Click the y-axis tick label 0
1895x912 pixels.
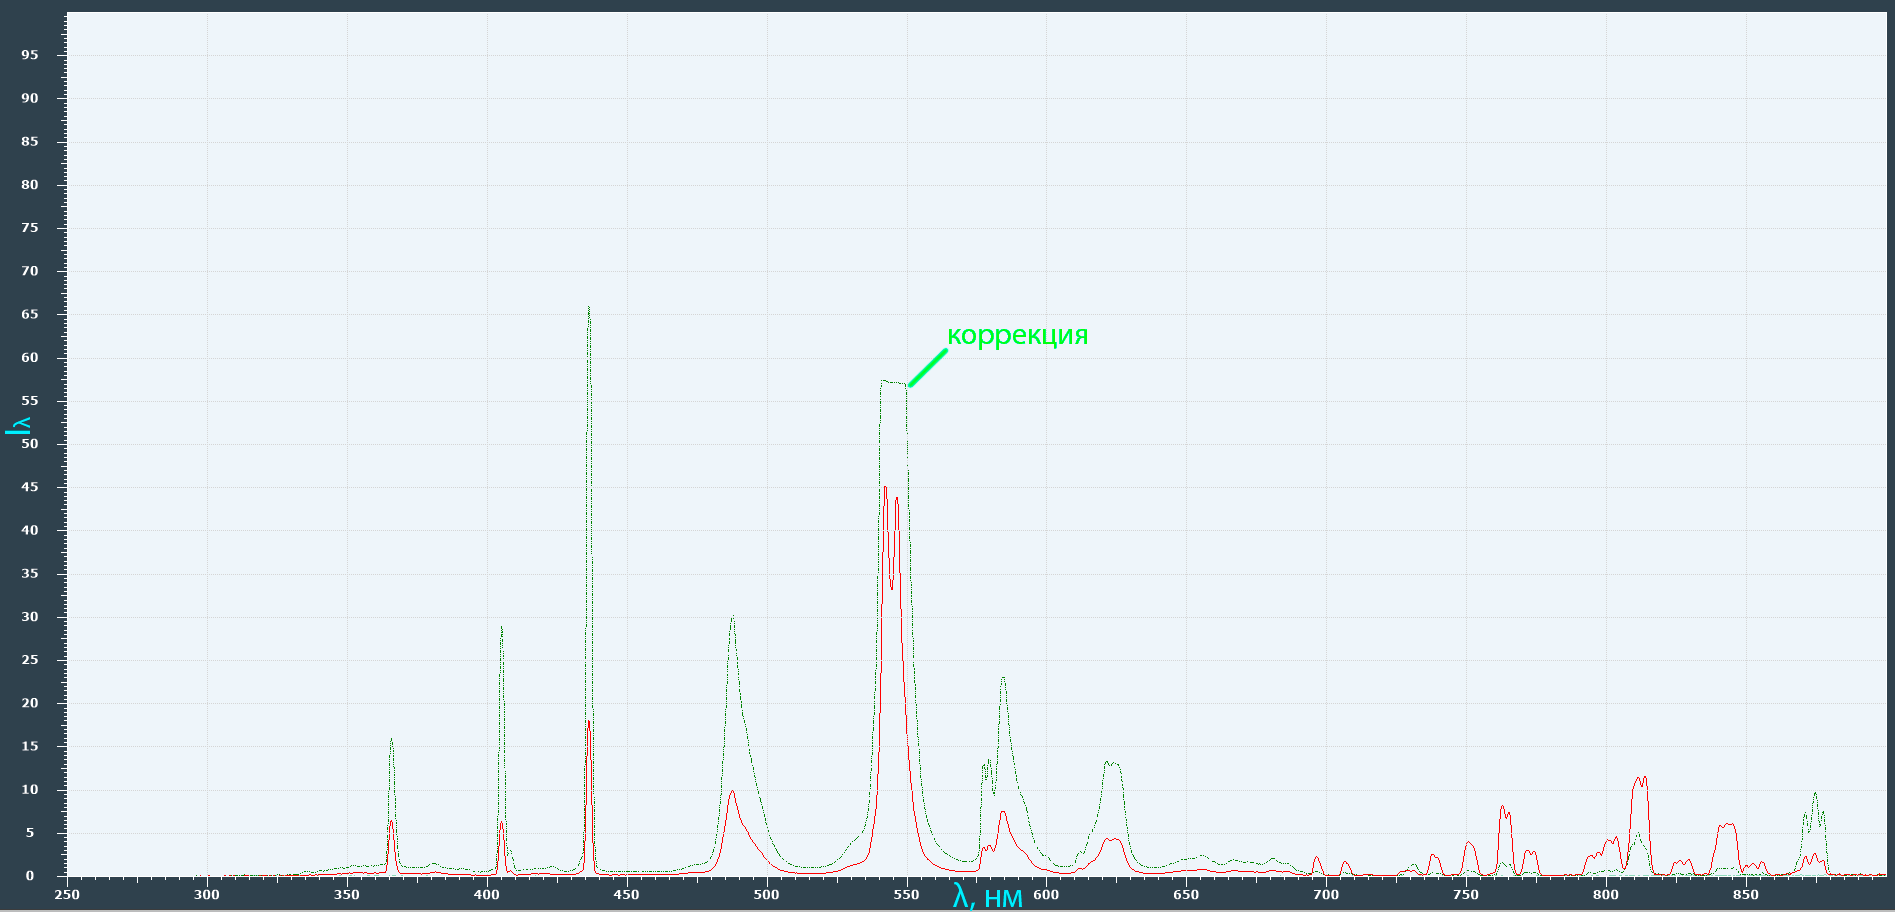pyautogui.click(x=30, y=876)
